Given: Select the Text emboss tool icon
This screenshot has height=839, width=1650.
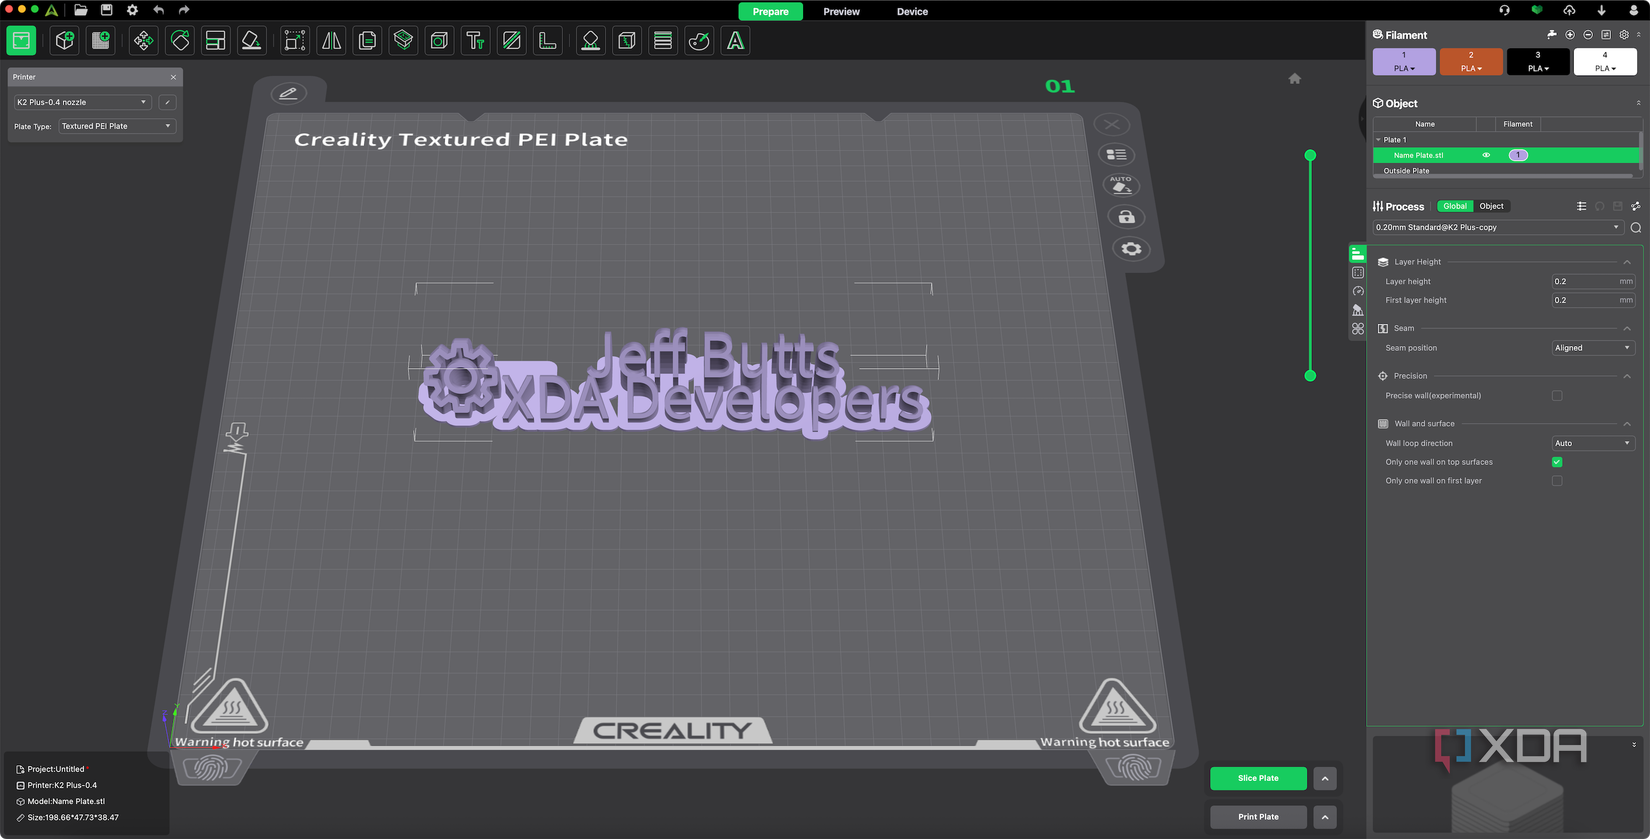Looking at the screenshot, I should click(476, 41).
